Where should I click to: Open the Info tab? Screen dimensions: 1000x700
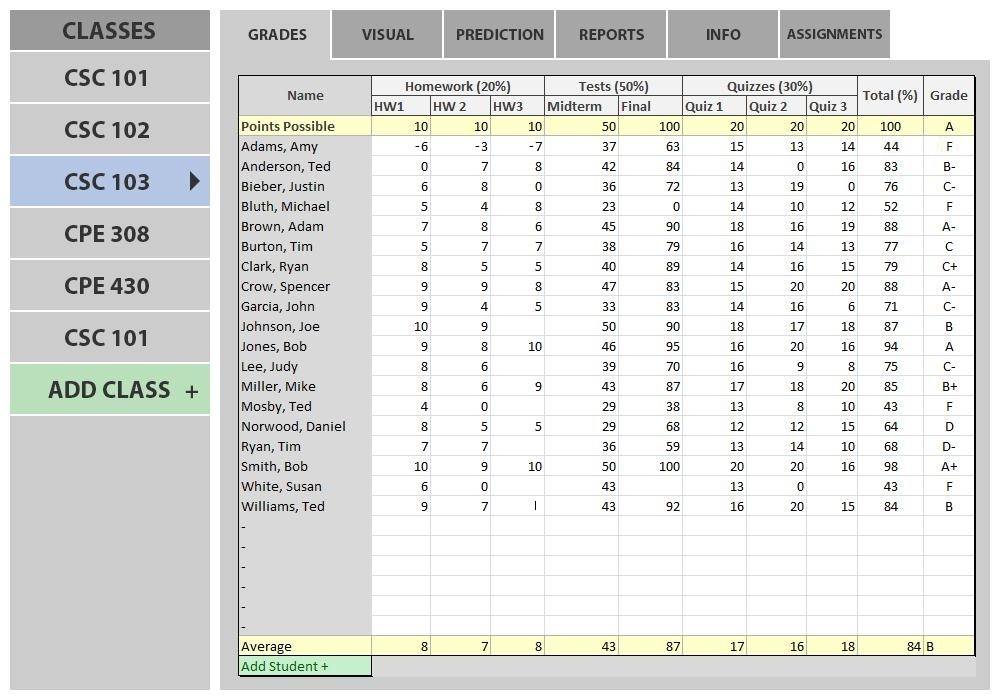(x=722, y=35)
